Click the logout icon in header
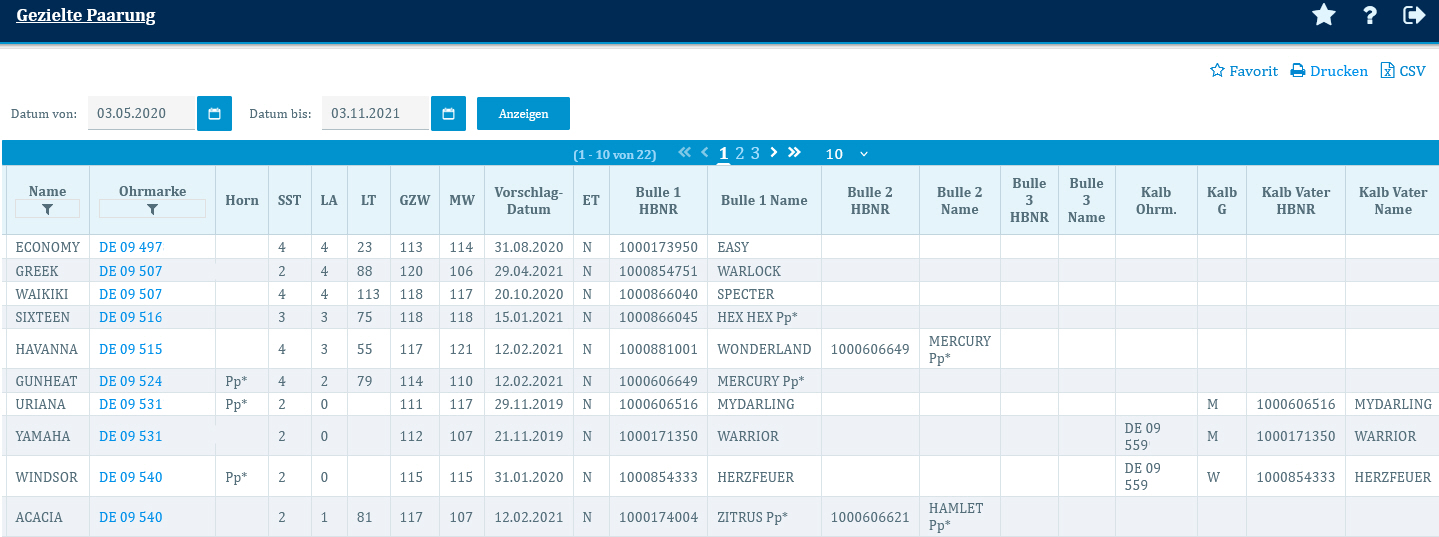The image size is (1439, 537). pos(1414,15)
